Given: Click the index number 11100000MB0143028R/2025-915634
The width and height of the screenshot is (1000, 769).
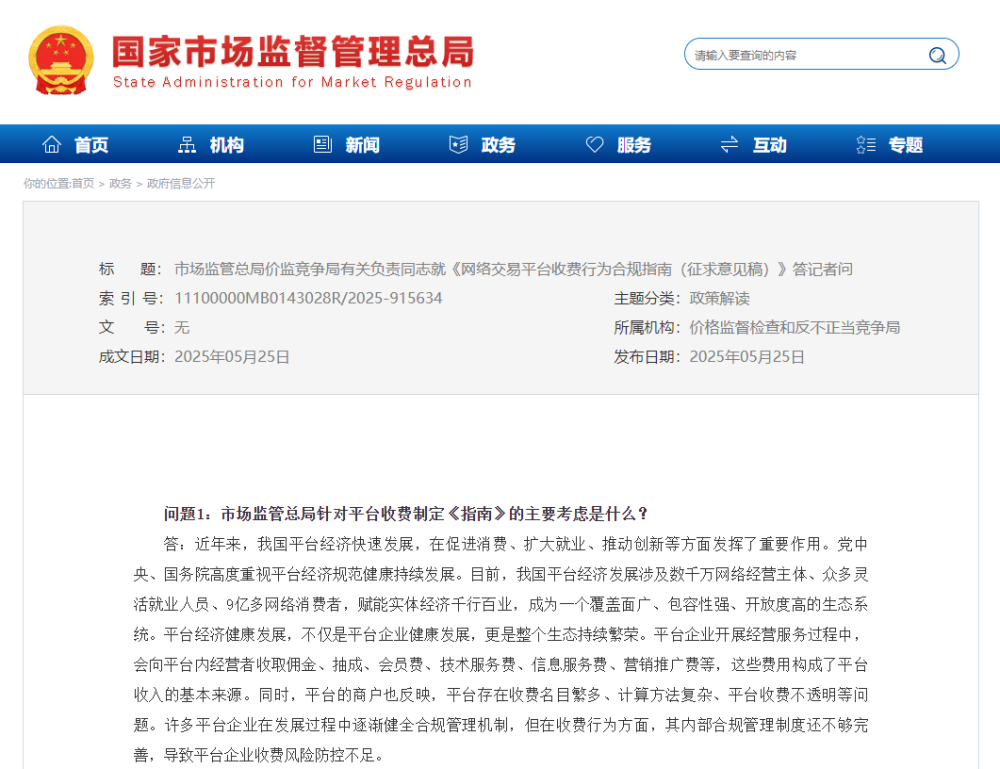Looking at the screenshot, I should coord(308,298).
